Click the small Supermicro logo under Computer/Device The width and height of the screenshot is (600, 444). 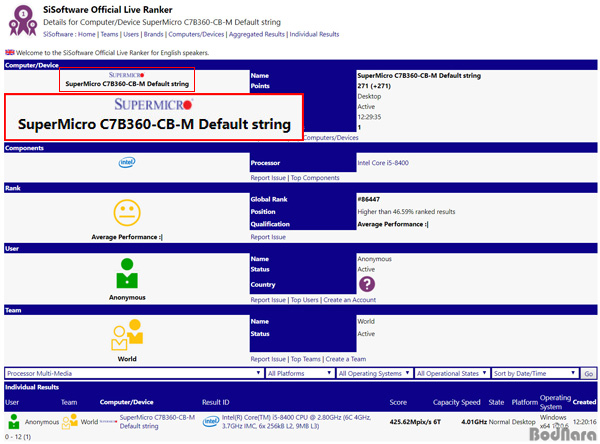127,75
